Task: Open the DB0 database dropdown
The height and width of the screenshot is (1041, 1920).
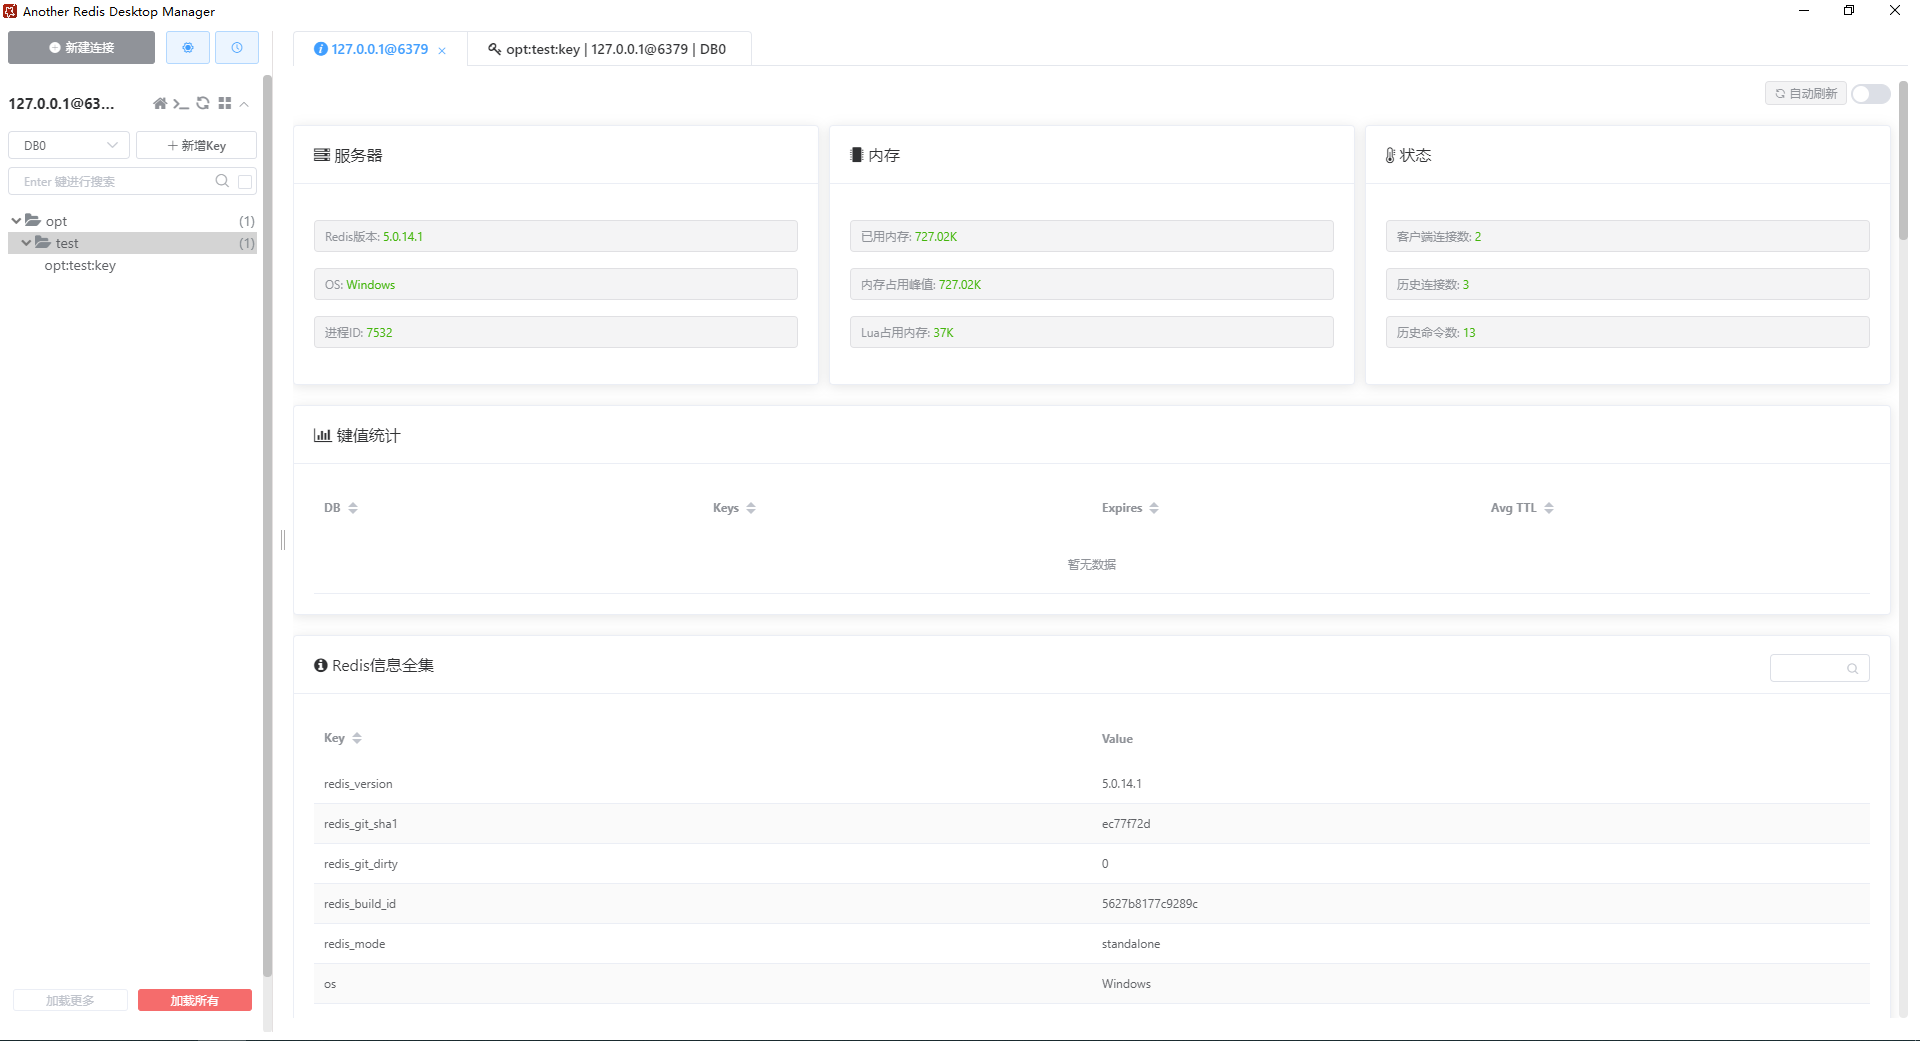Action: click(69, 145)
